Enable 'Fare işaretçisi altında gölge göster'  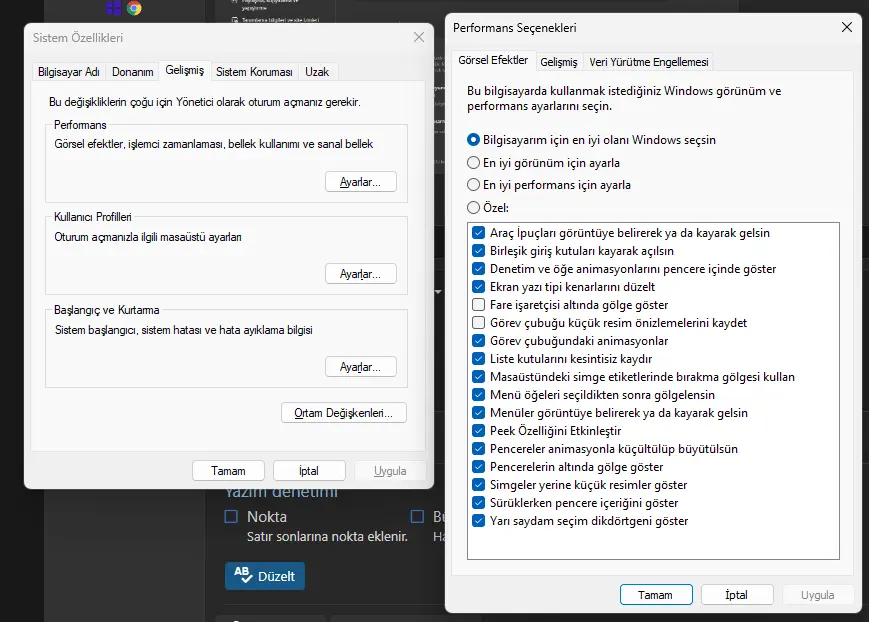(478, 305)
